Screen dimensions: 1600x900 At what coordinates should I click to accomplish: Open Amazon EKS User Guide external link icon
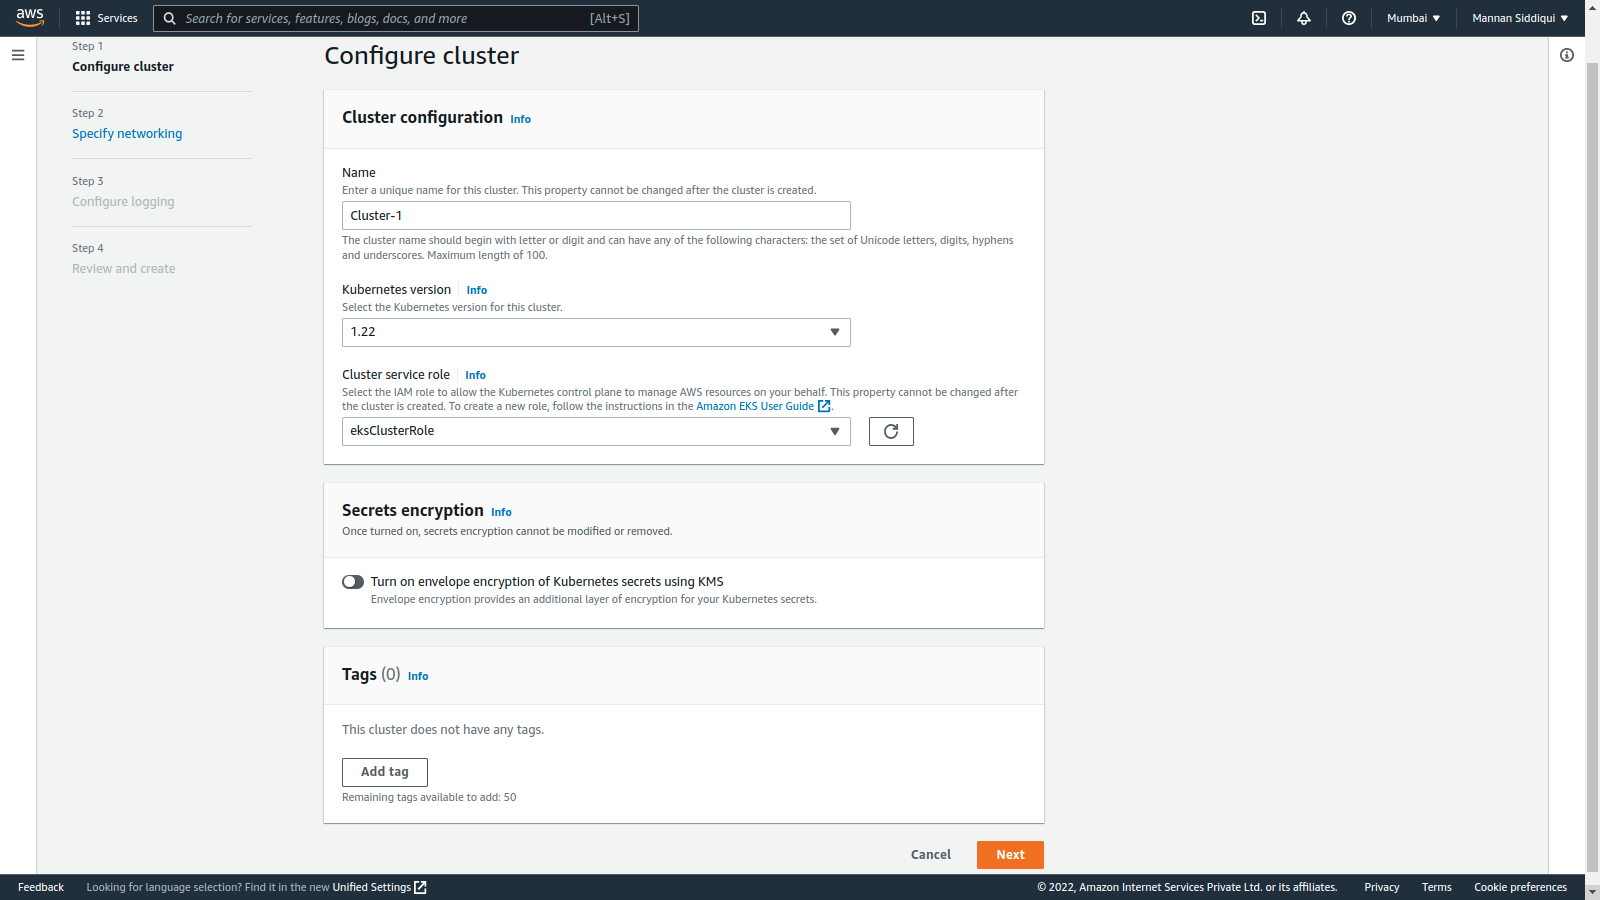(823, 406)
